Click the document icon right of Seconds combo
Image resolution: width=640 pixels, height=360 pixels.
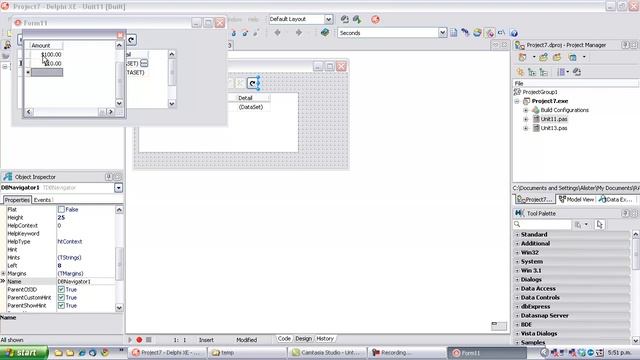453,33
